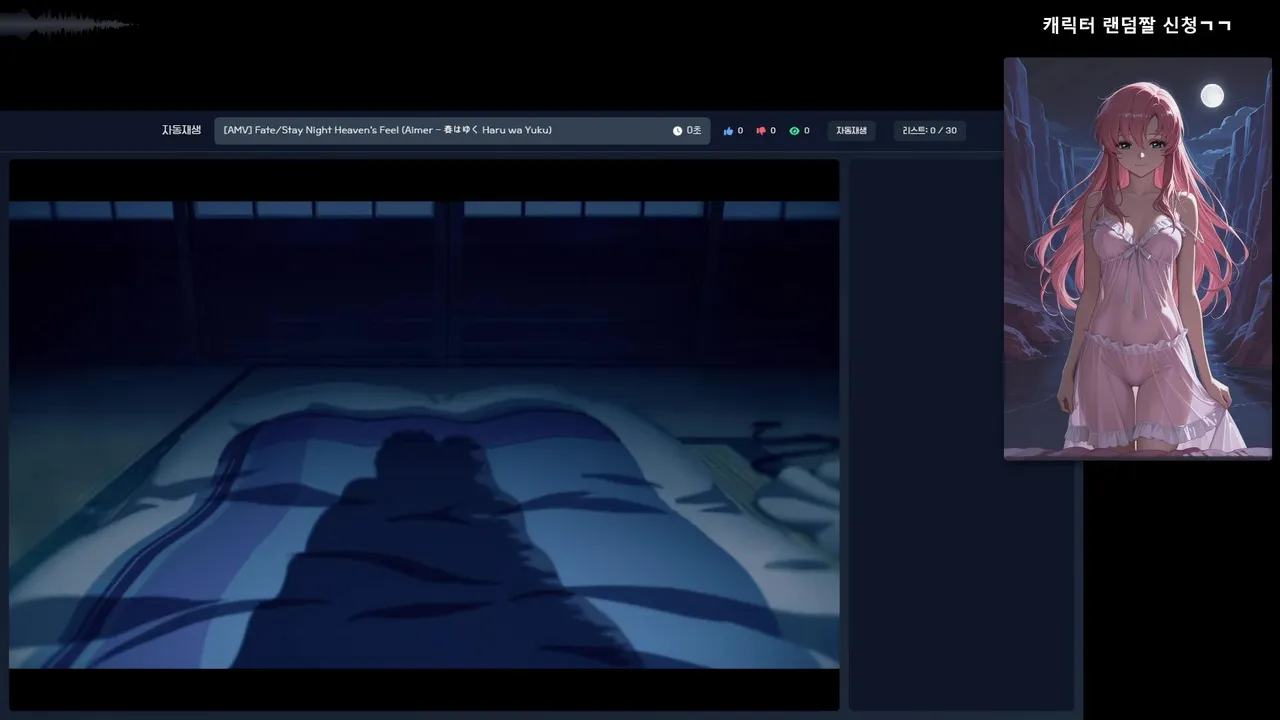Click the Fate/Stay Night AMV title field

point(462,131)
